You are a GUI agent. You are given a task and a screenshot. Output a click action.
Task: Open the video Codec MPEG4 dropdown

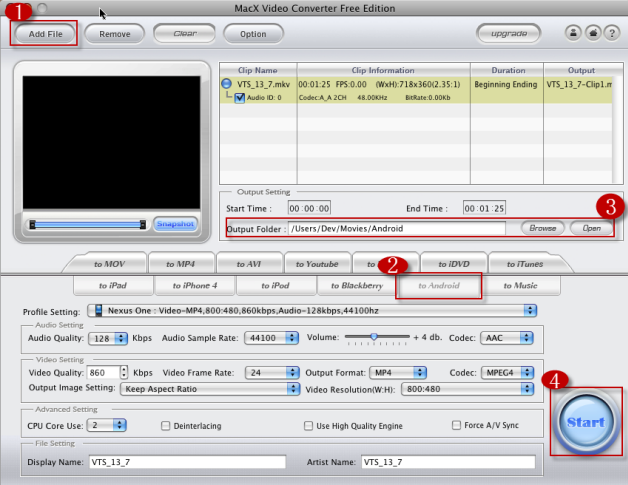click(507, 373)
